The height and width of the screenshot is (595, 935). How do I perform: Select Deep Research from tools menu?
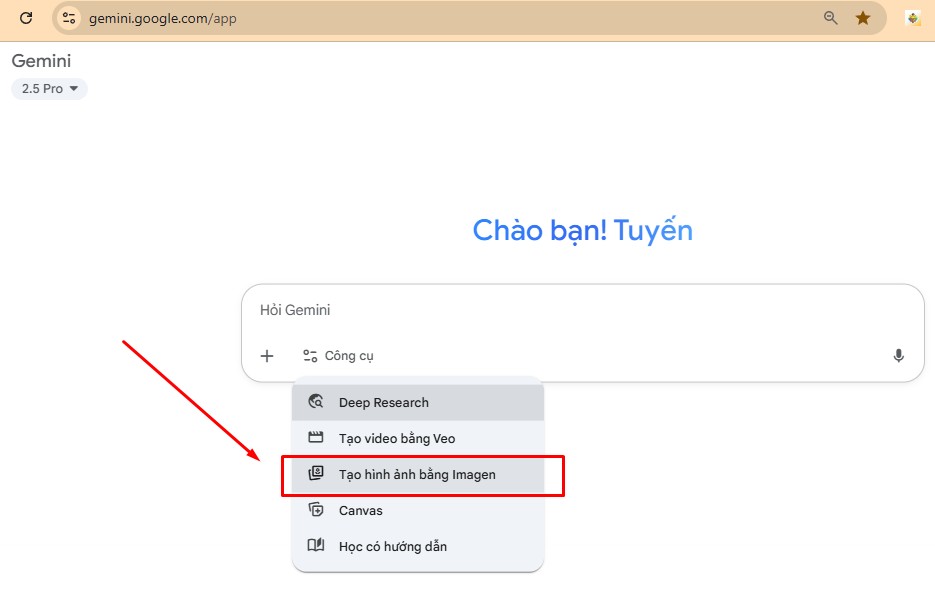(x=417, y=402)
